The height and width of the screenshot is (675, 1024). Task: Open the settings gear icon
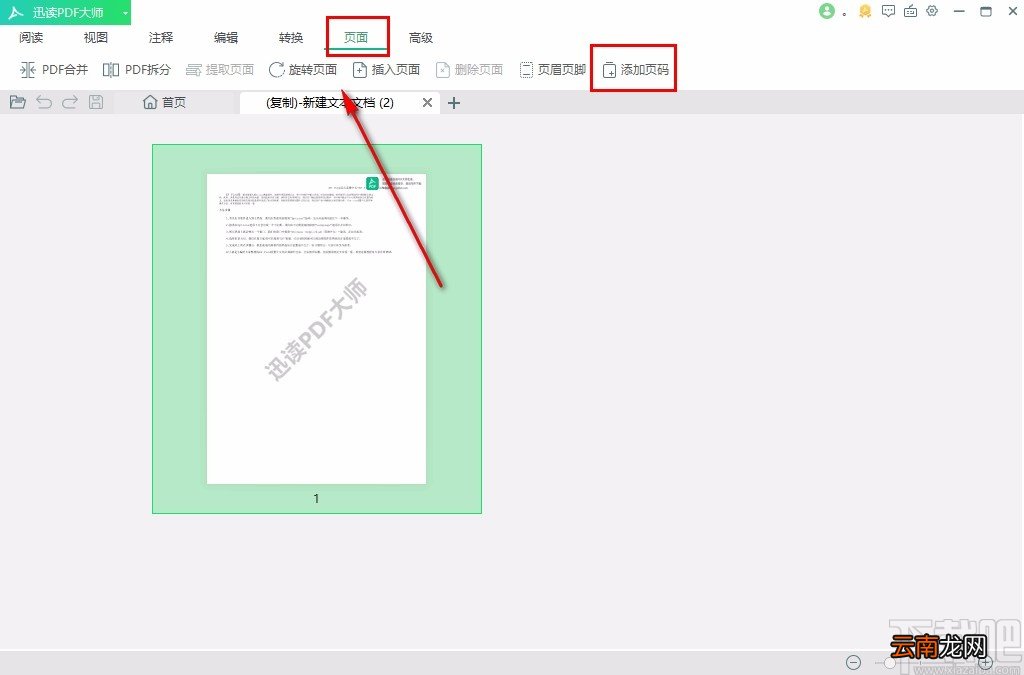pos(933,11)
